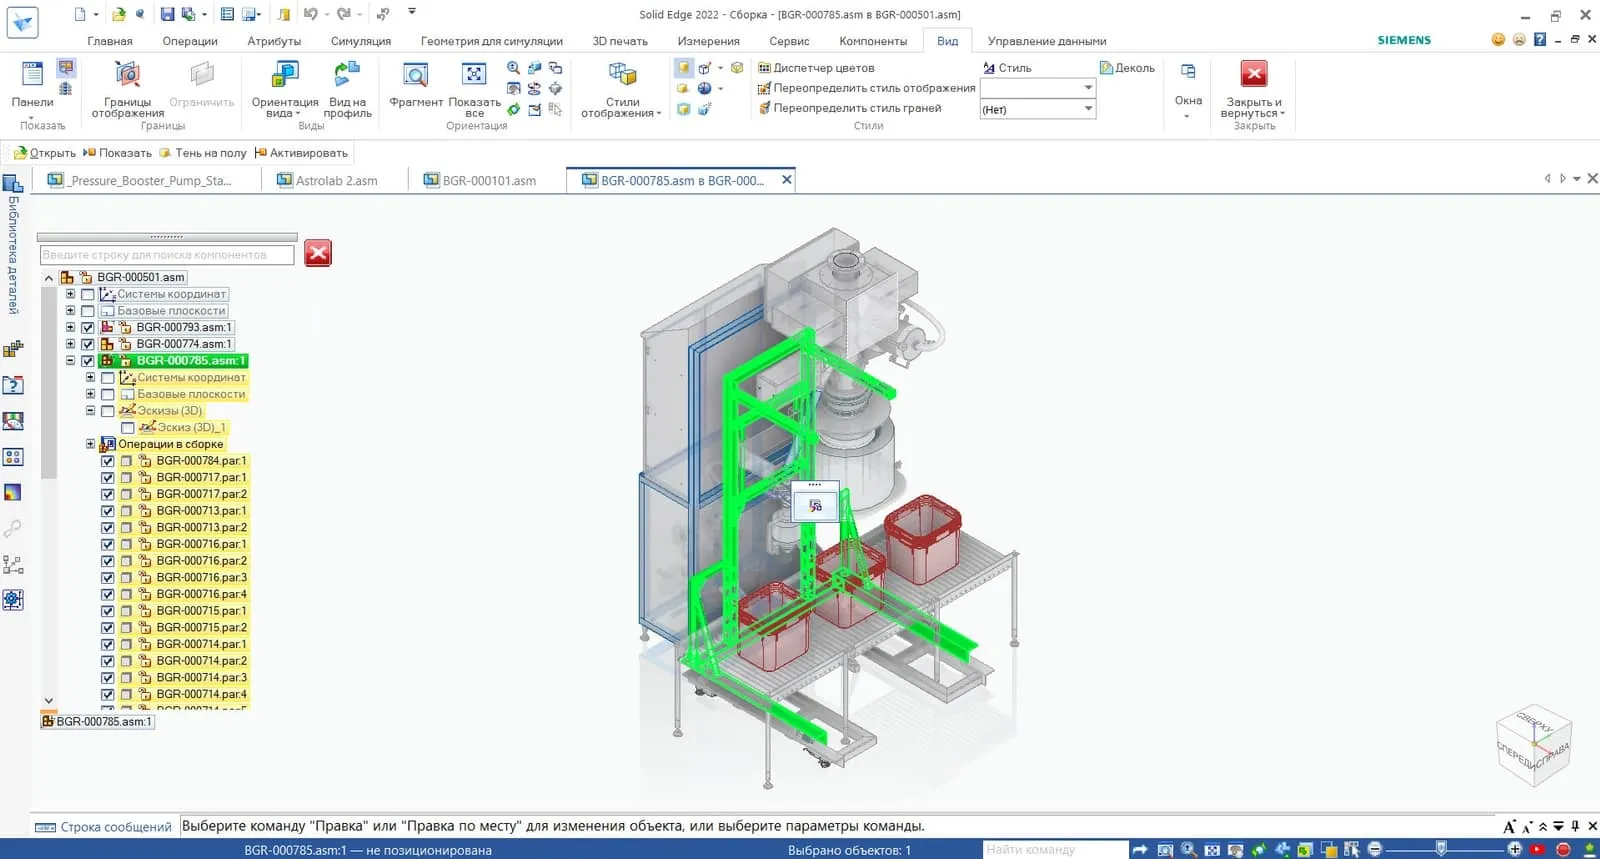This screenshot has height=859, width=1600.
Task: Uncheck BGR-000793.asm:1 checkbox
Action: (88, 328)
